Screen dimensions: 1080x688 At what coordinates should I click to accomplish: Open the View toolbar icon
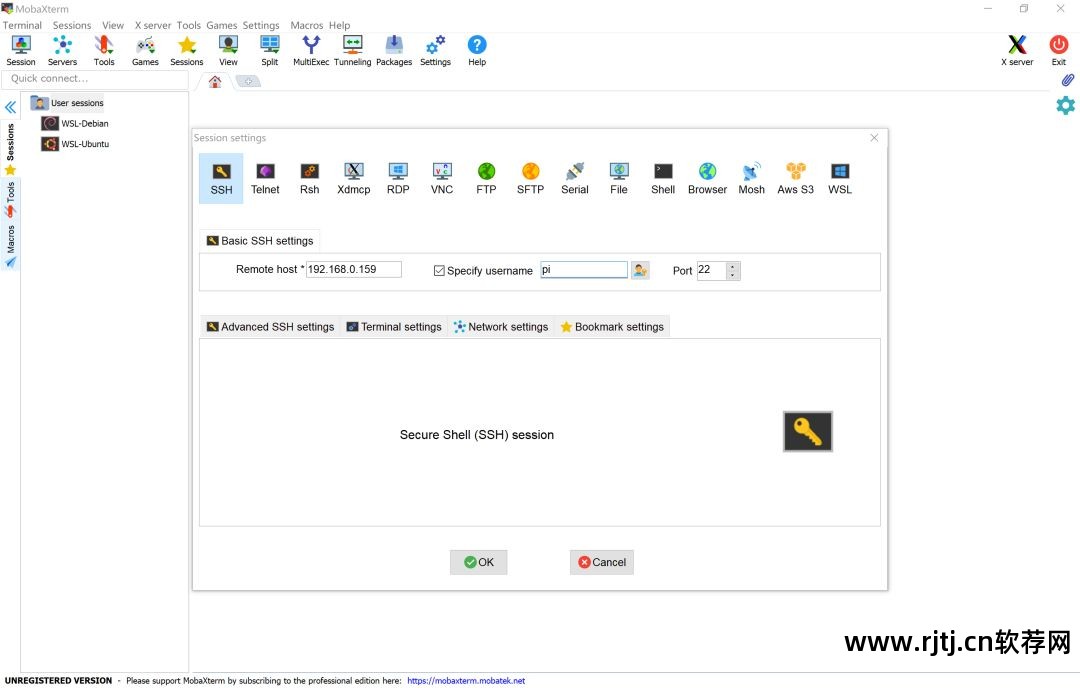(x=228, y=51)
